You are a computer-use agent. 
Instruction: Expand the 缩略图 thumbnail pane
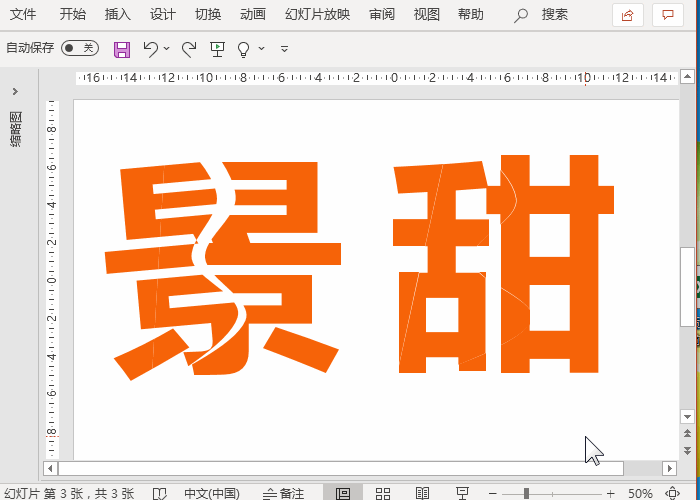pos(15,92)
